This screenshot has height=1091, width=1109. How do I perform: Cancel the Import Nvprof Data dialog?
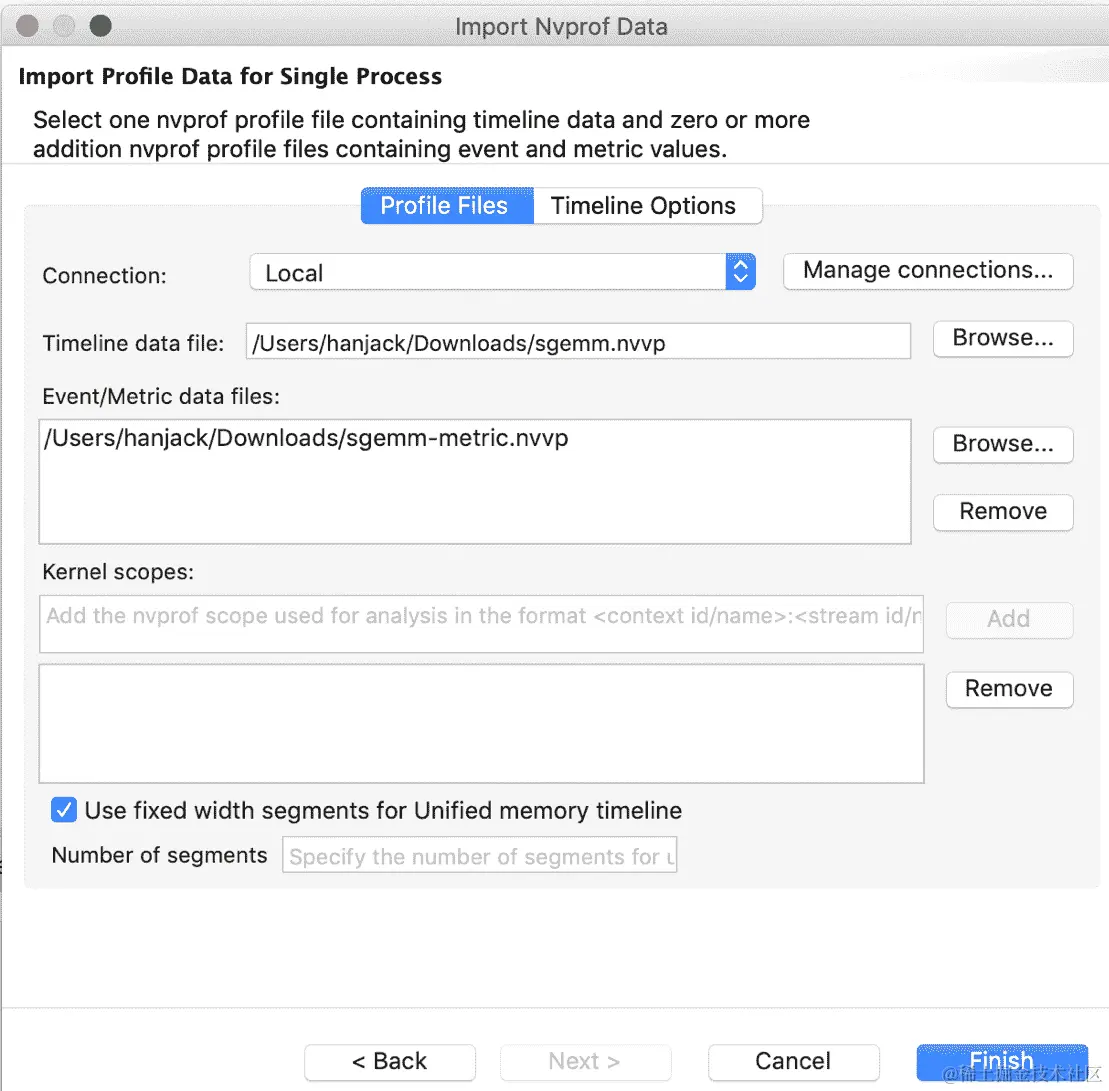coord(792,1062)
